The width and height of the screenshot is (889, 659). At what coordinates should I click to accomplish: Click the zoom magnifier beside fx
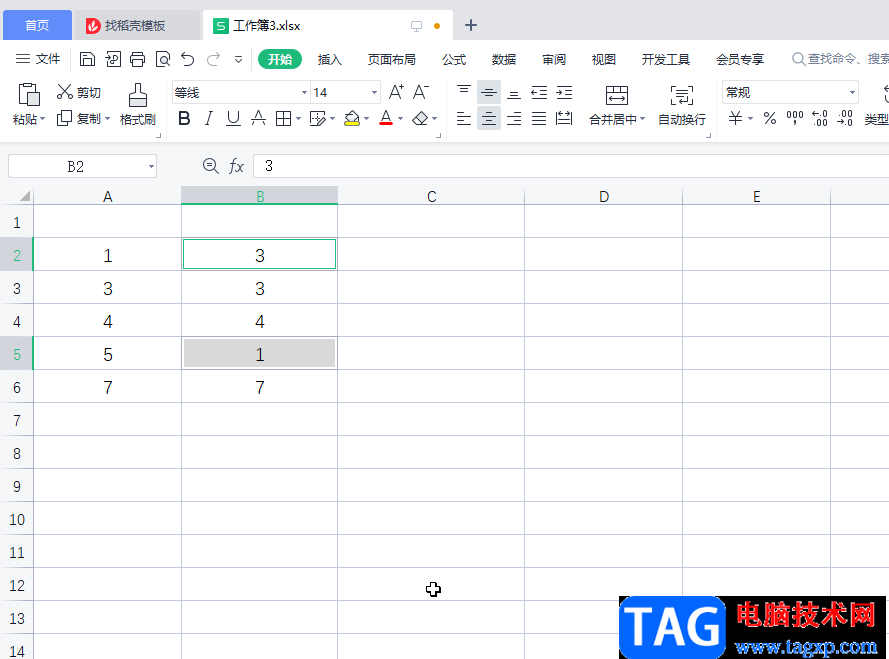211,166
